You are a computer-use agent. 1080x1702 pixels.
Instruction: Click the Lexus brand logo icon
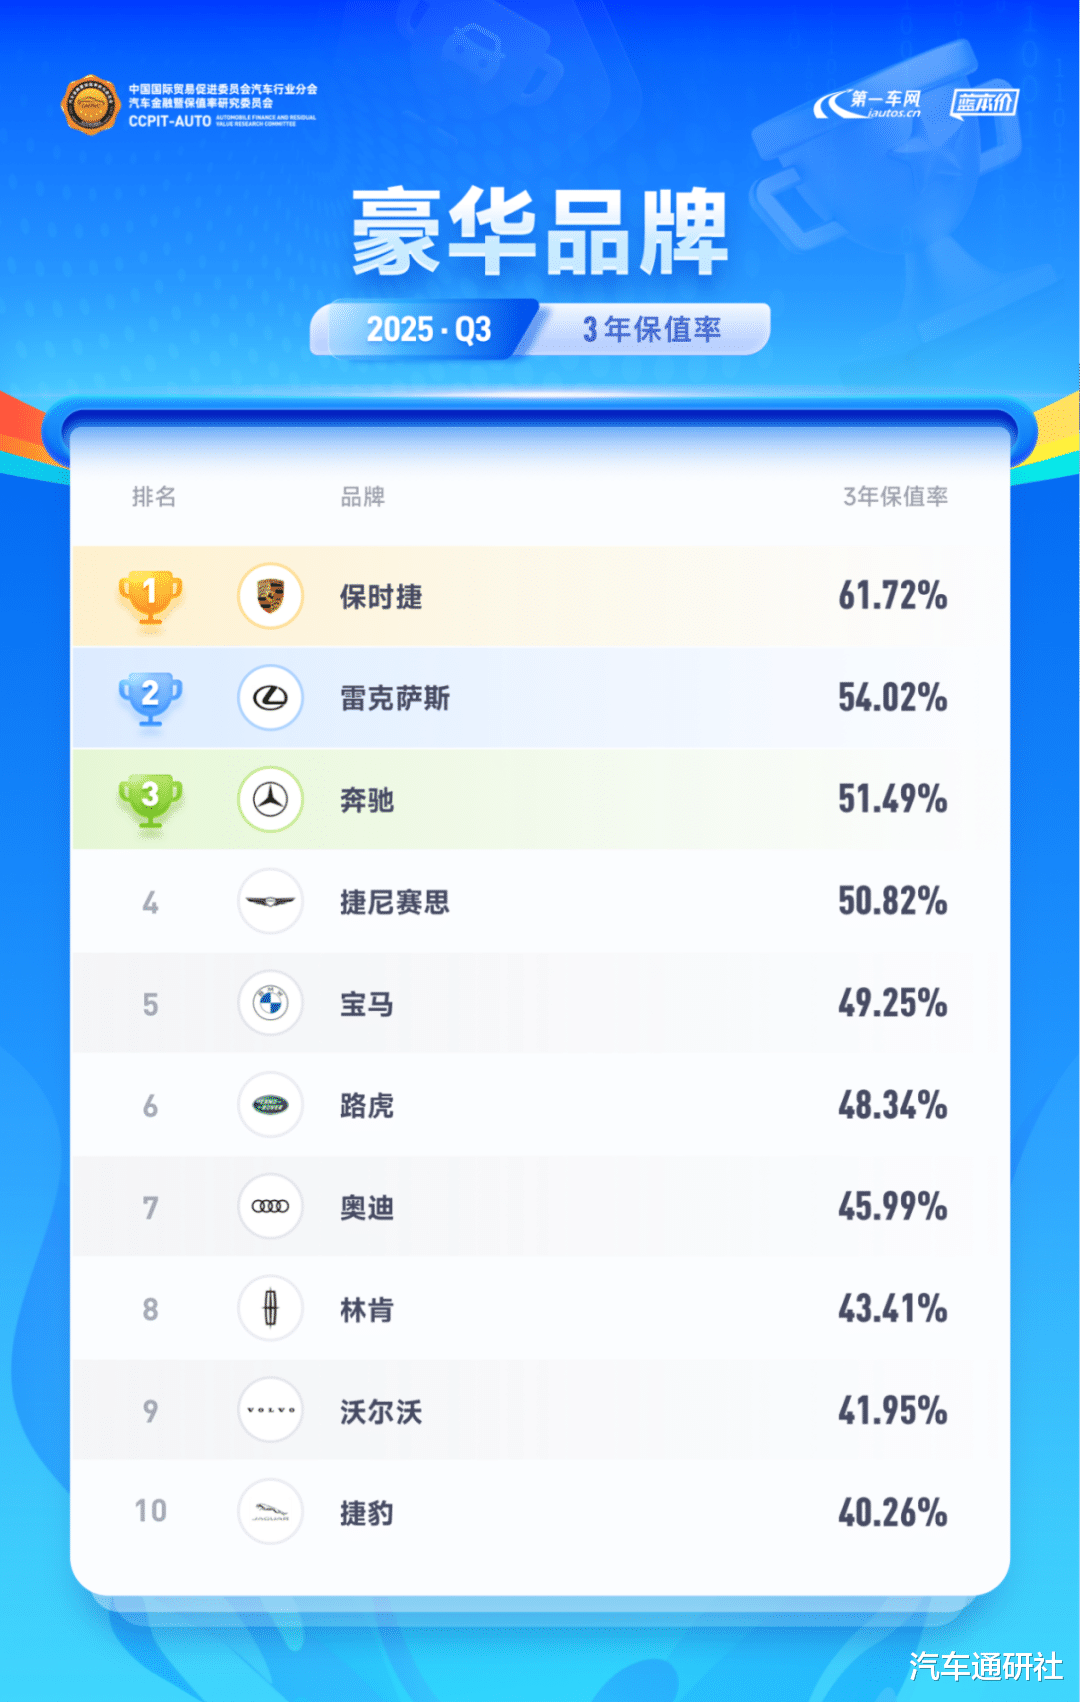(270, 698)
